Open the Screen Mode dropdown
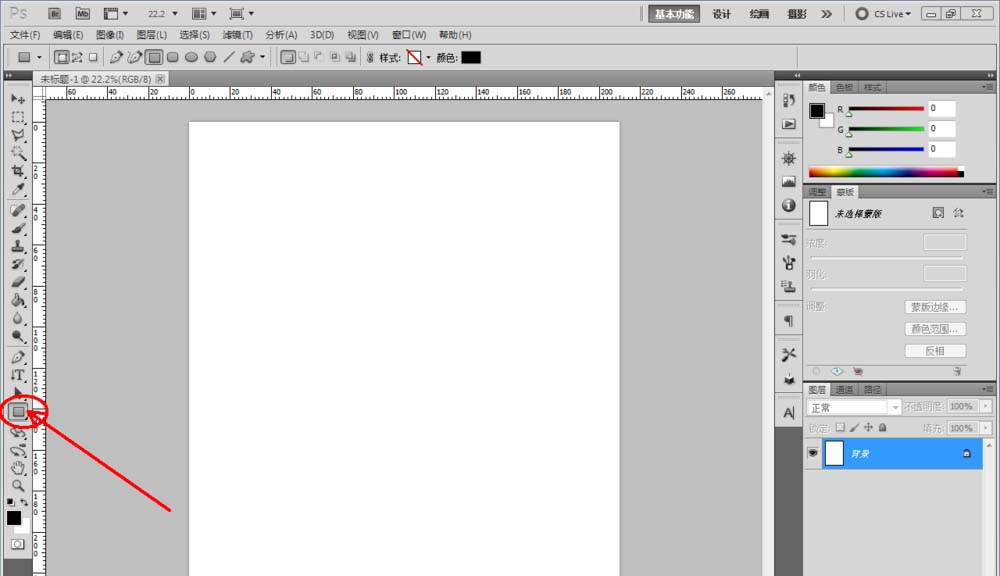 pos(241,13)
